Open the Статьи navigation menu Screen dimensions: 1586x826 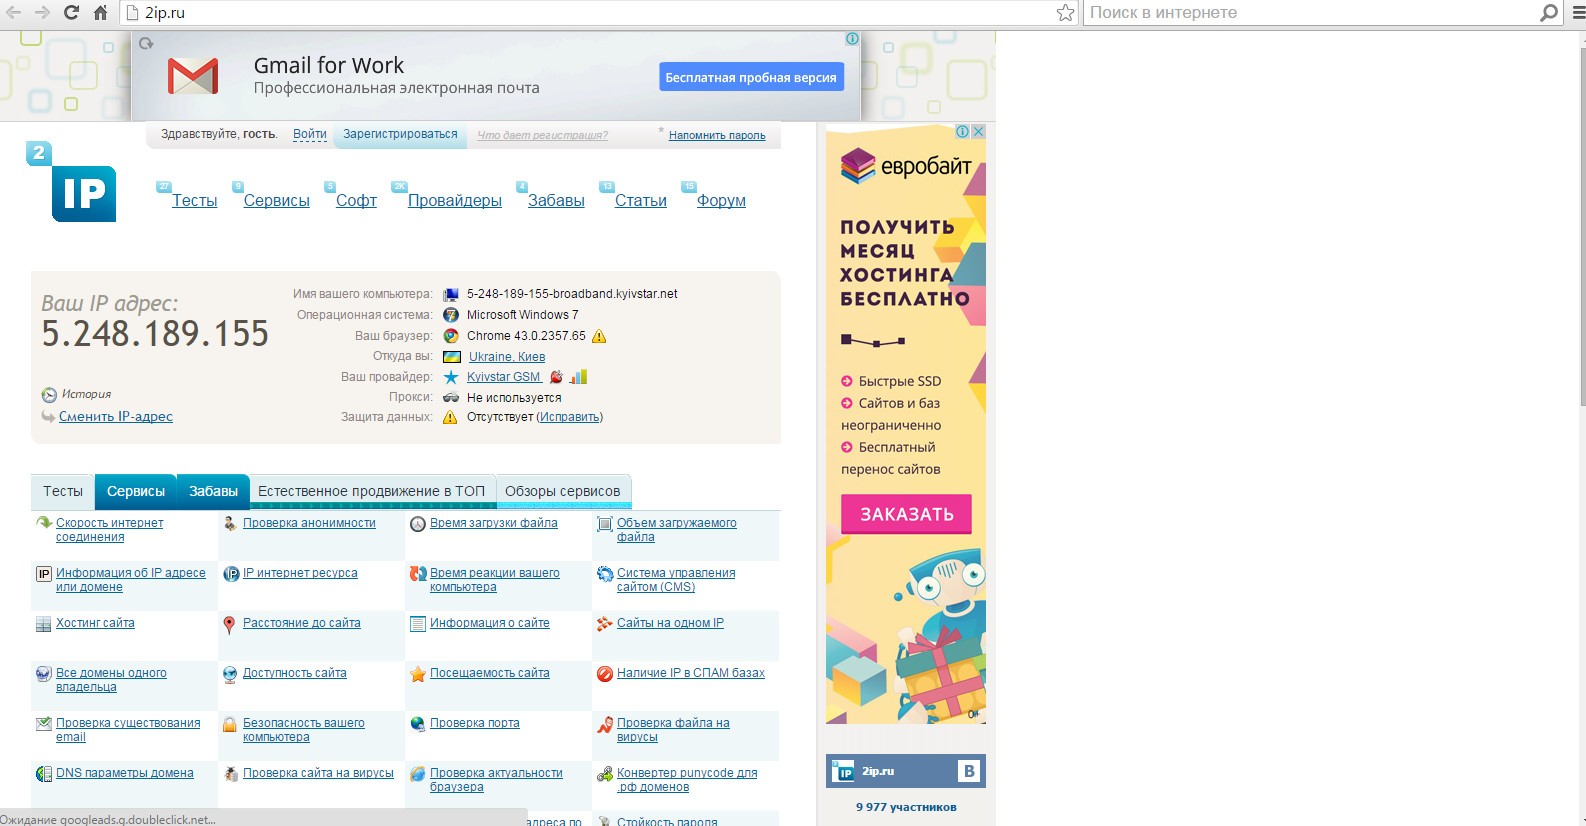pyautogui.click(x=641, y=201)
